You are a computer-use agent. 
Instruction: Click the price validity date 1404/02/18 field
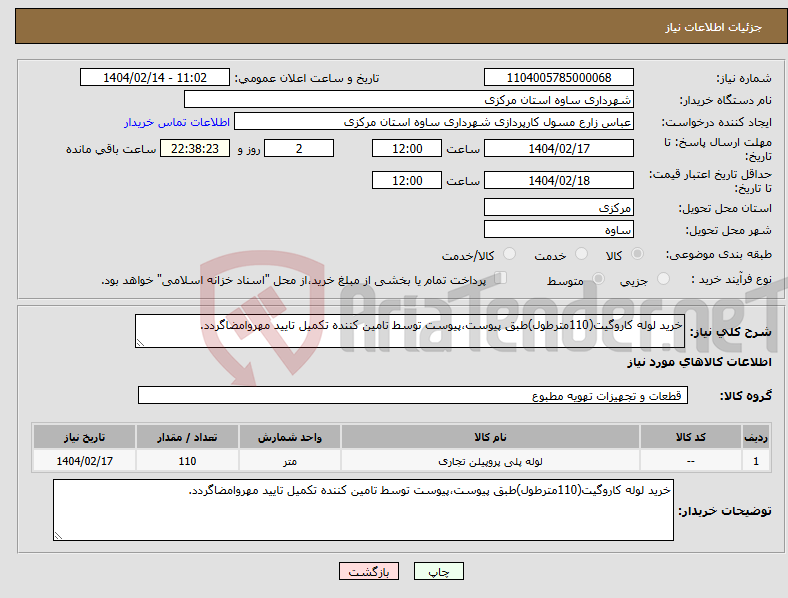point(558,180)
